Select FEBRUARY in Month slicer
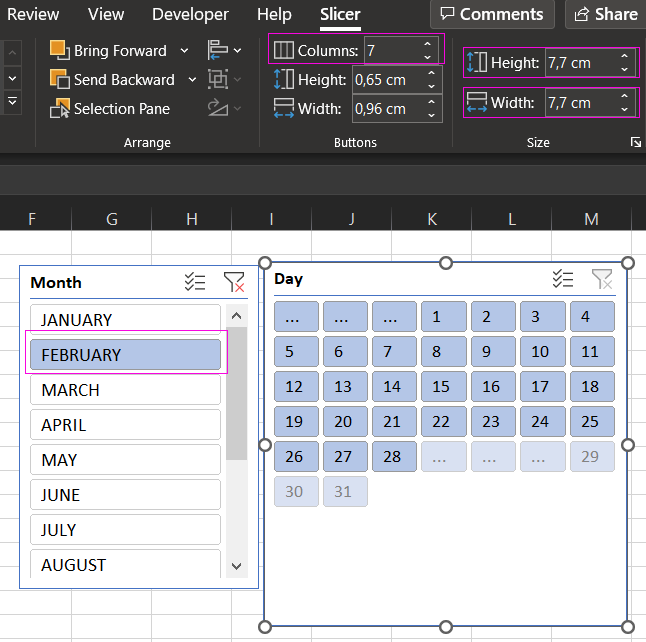 (x=125, y=355)
